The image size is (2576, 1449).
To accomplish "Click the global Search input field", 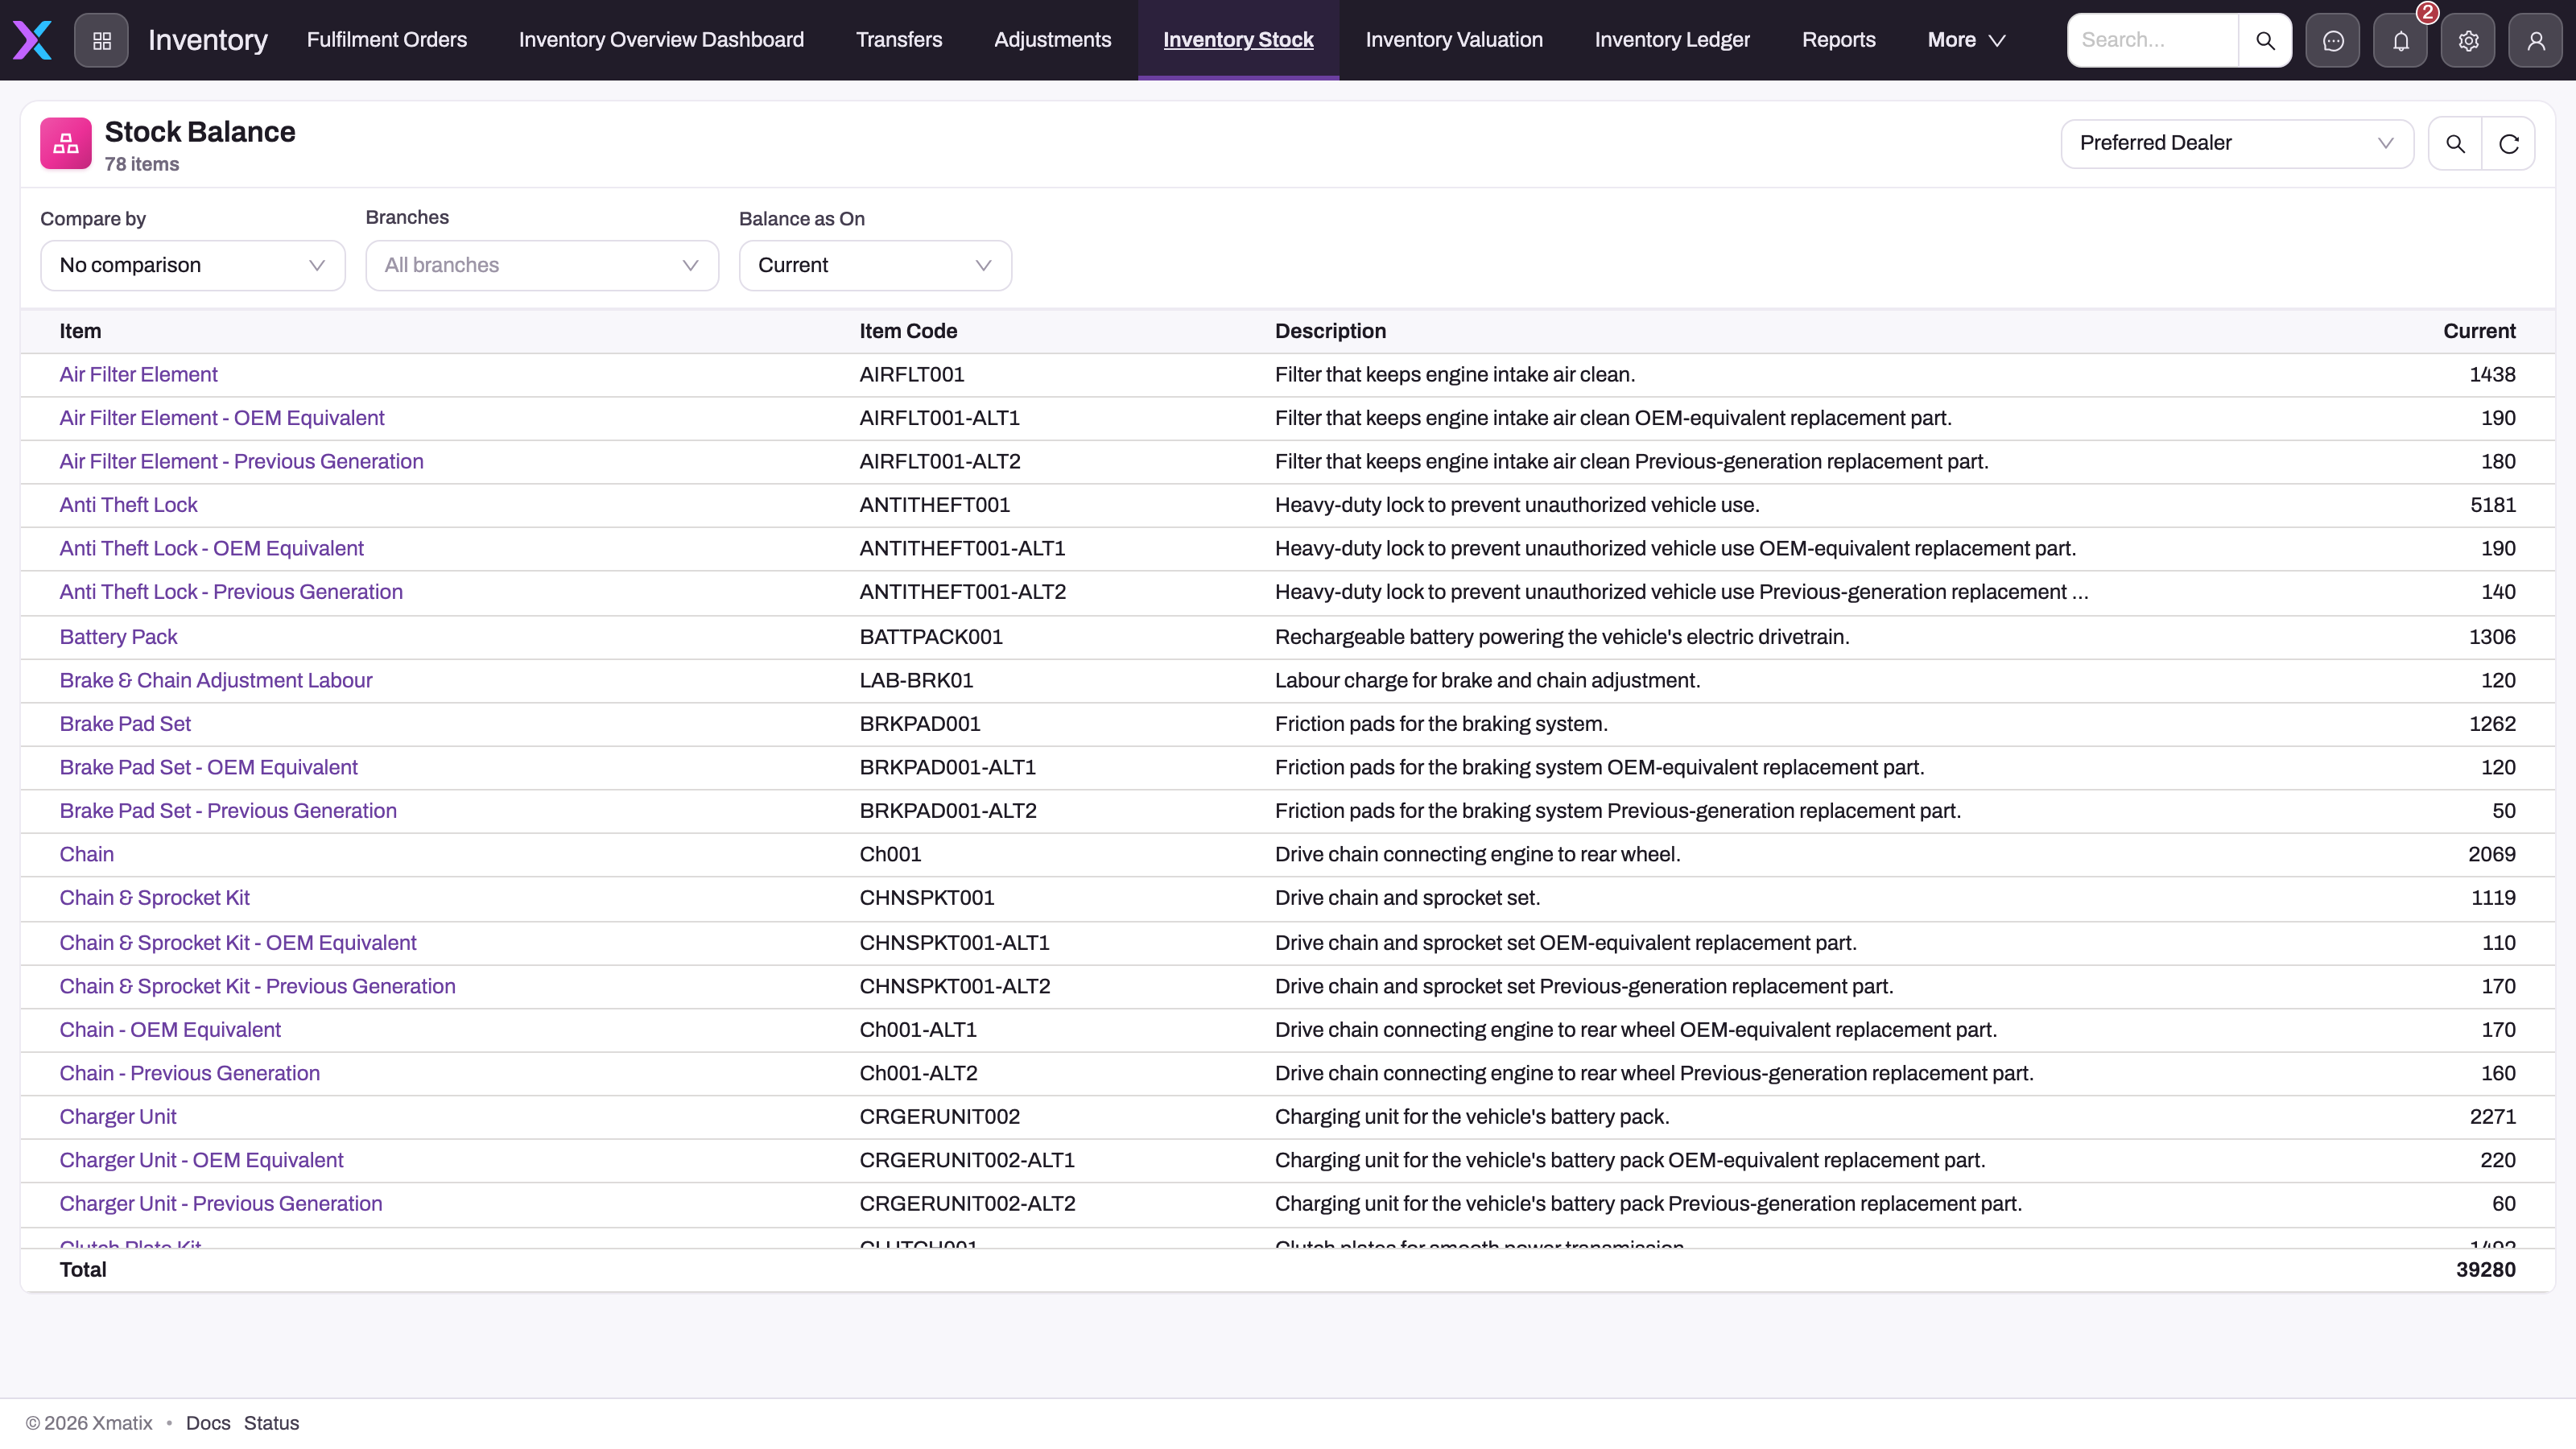I will 2153,40.
